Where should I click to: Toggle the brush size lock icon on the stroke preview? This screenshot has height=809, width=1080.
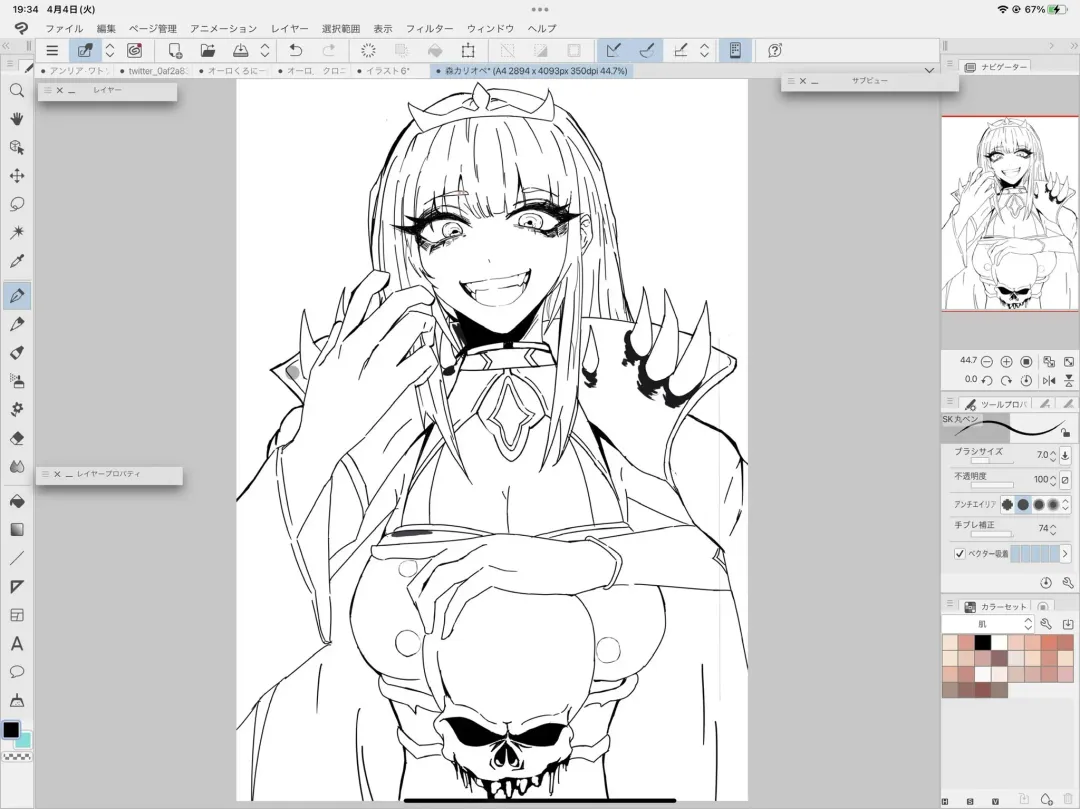(x=1065, y=432)
